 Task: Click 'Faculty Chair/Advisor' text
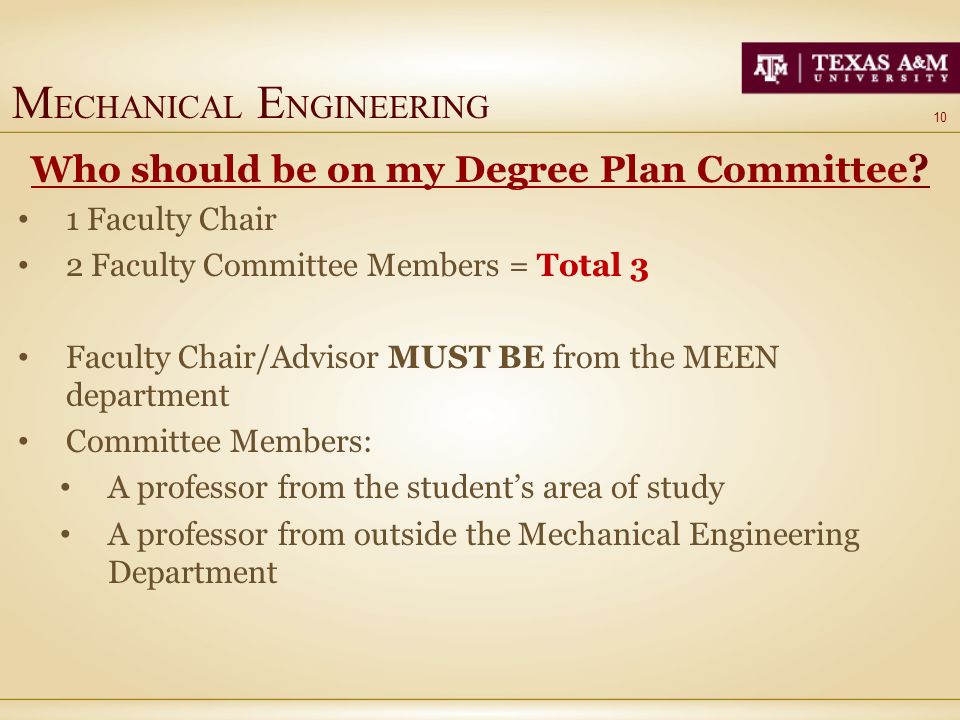point(222,358)
